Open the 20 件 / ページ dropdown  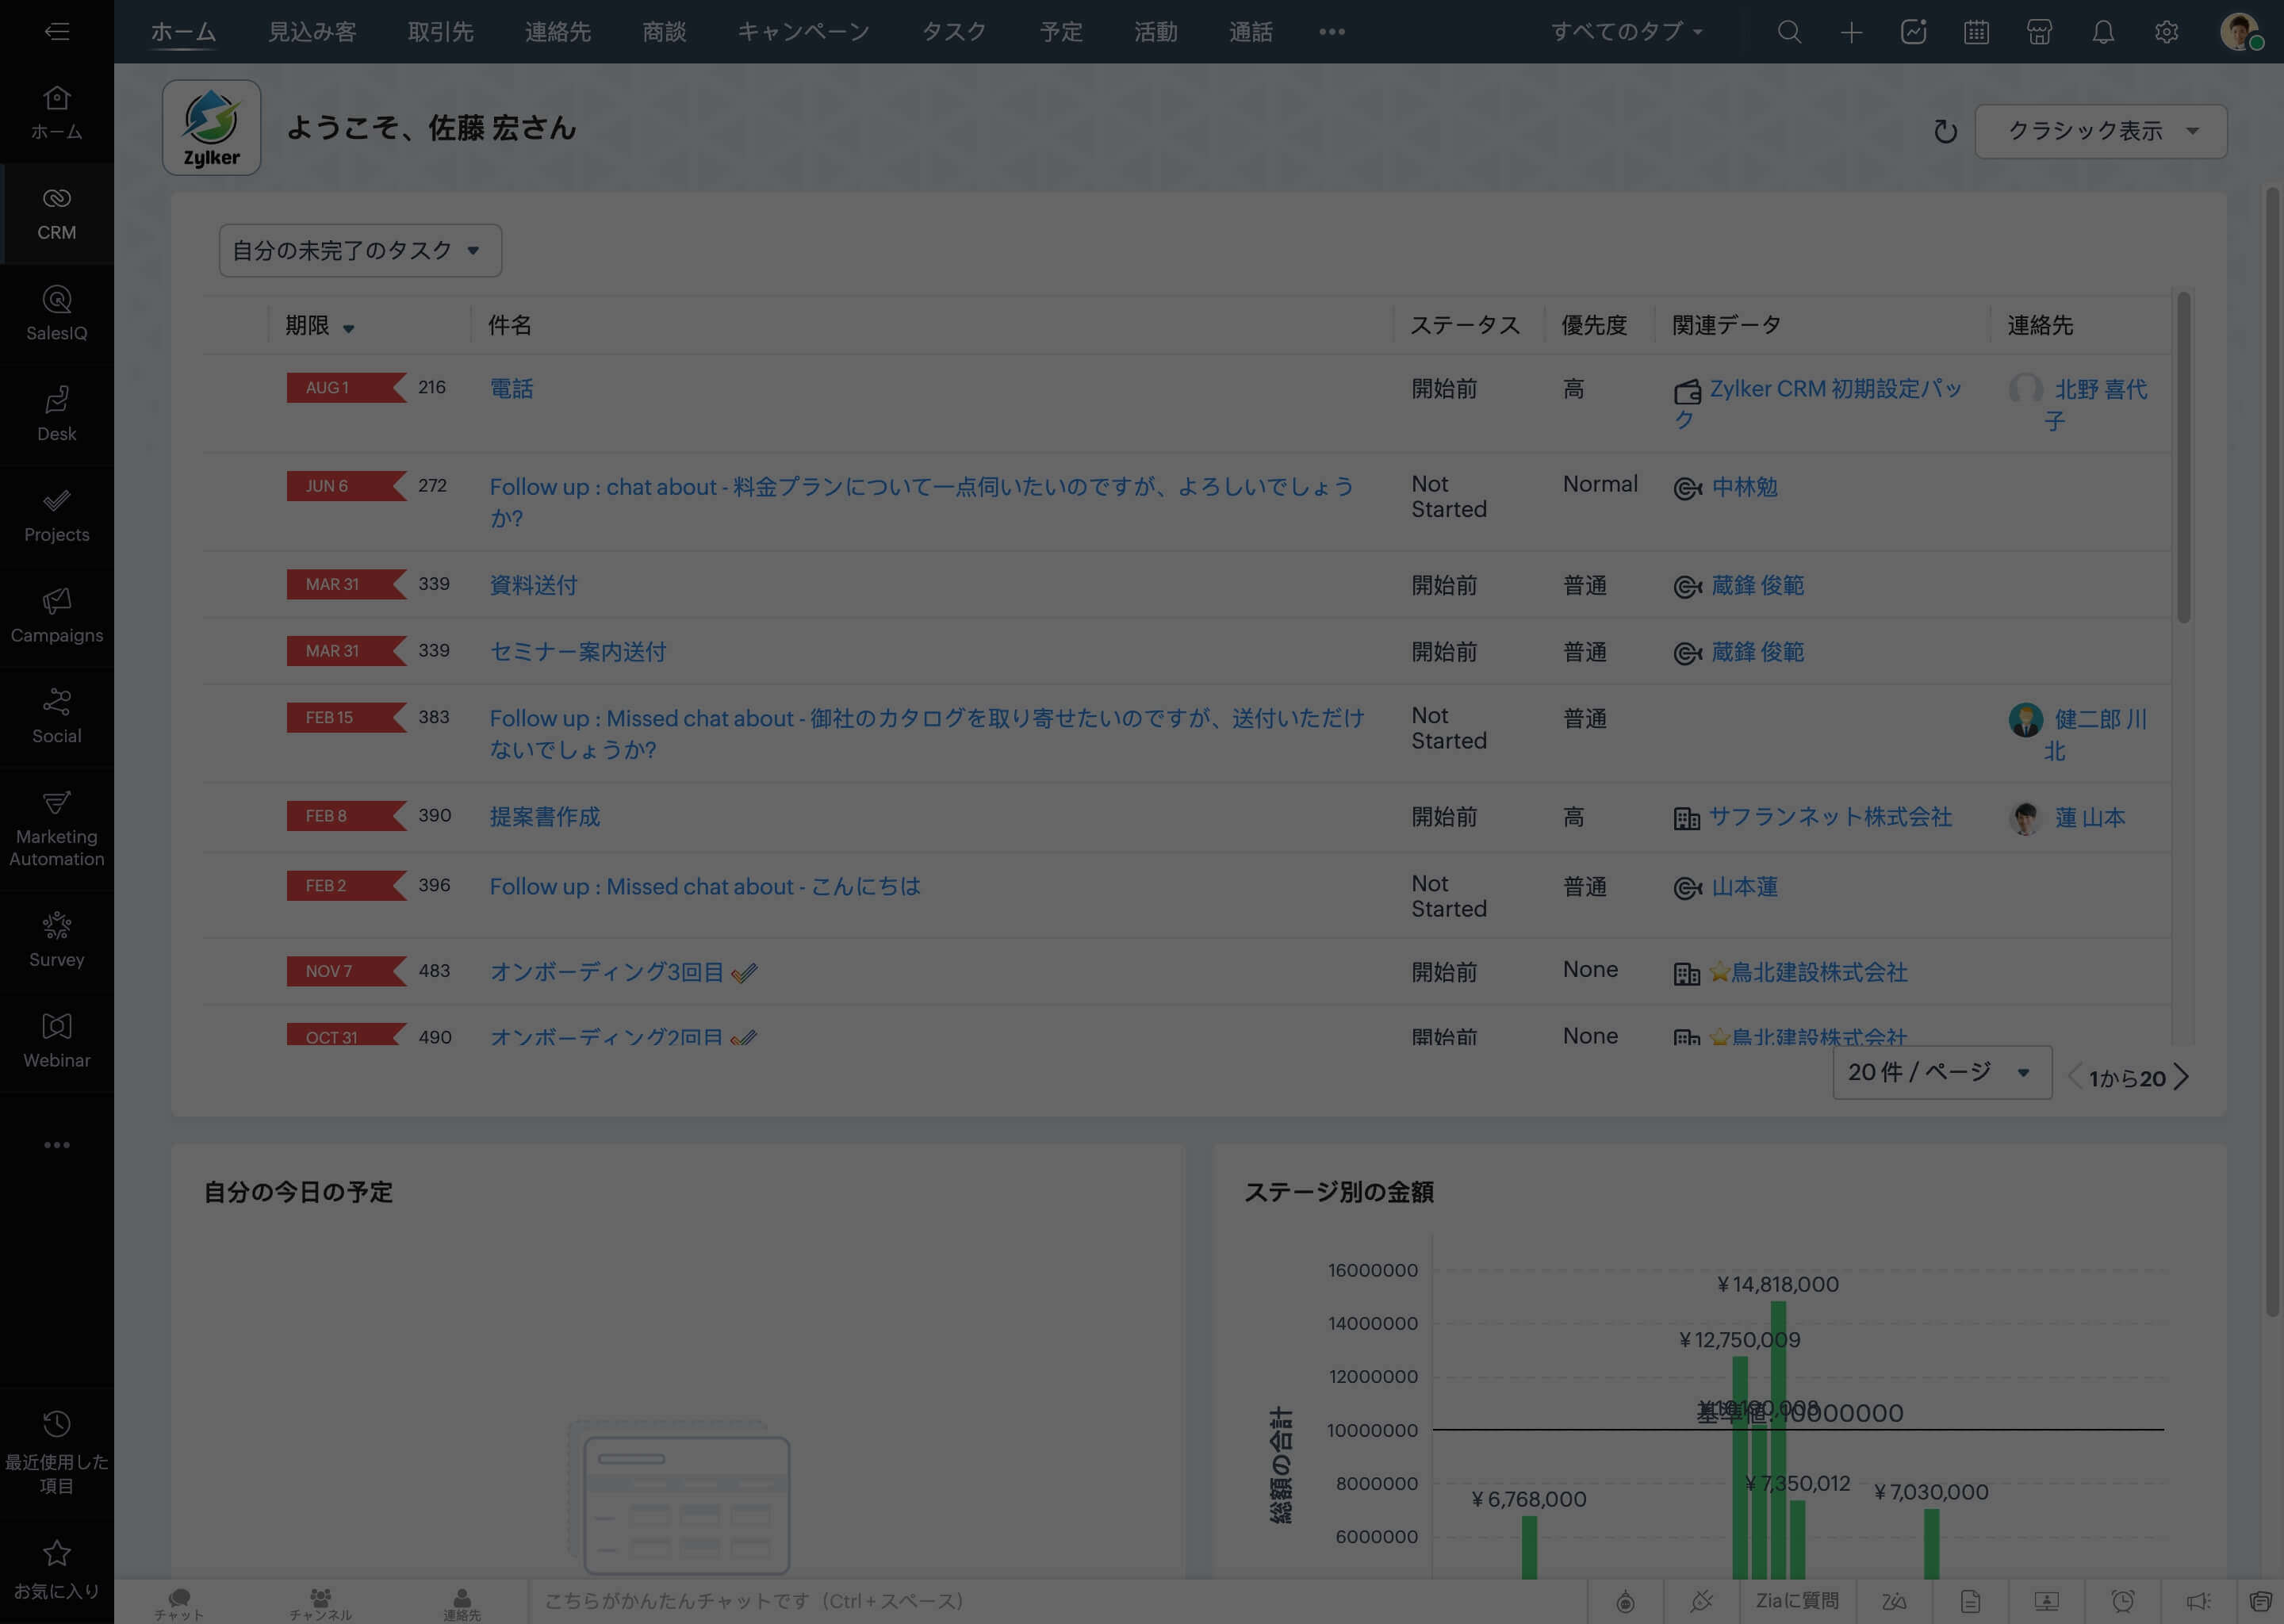click(x=1940, y=1072)
